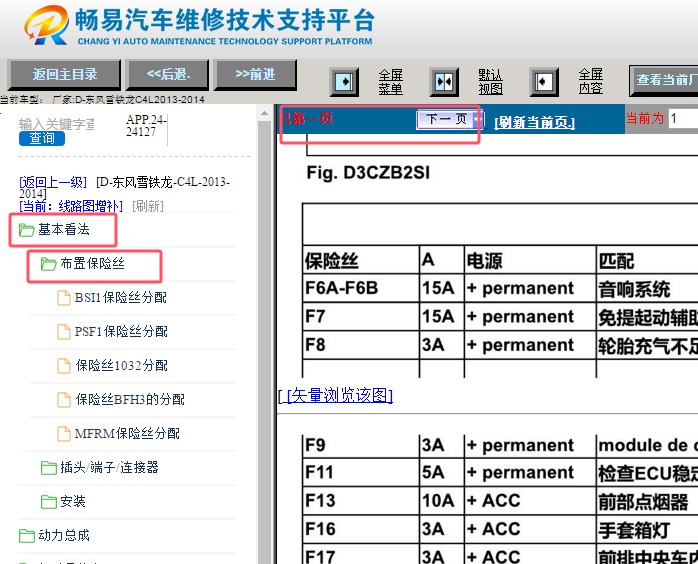Collapse the 布置保险丝 folder icon

click(49, 264)
